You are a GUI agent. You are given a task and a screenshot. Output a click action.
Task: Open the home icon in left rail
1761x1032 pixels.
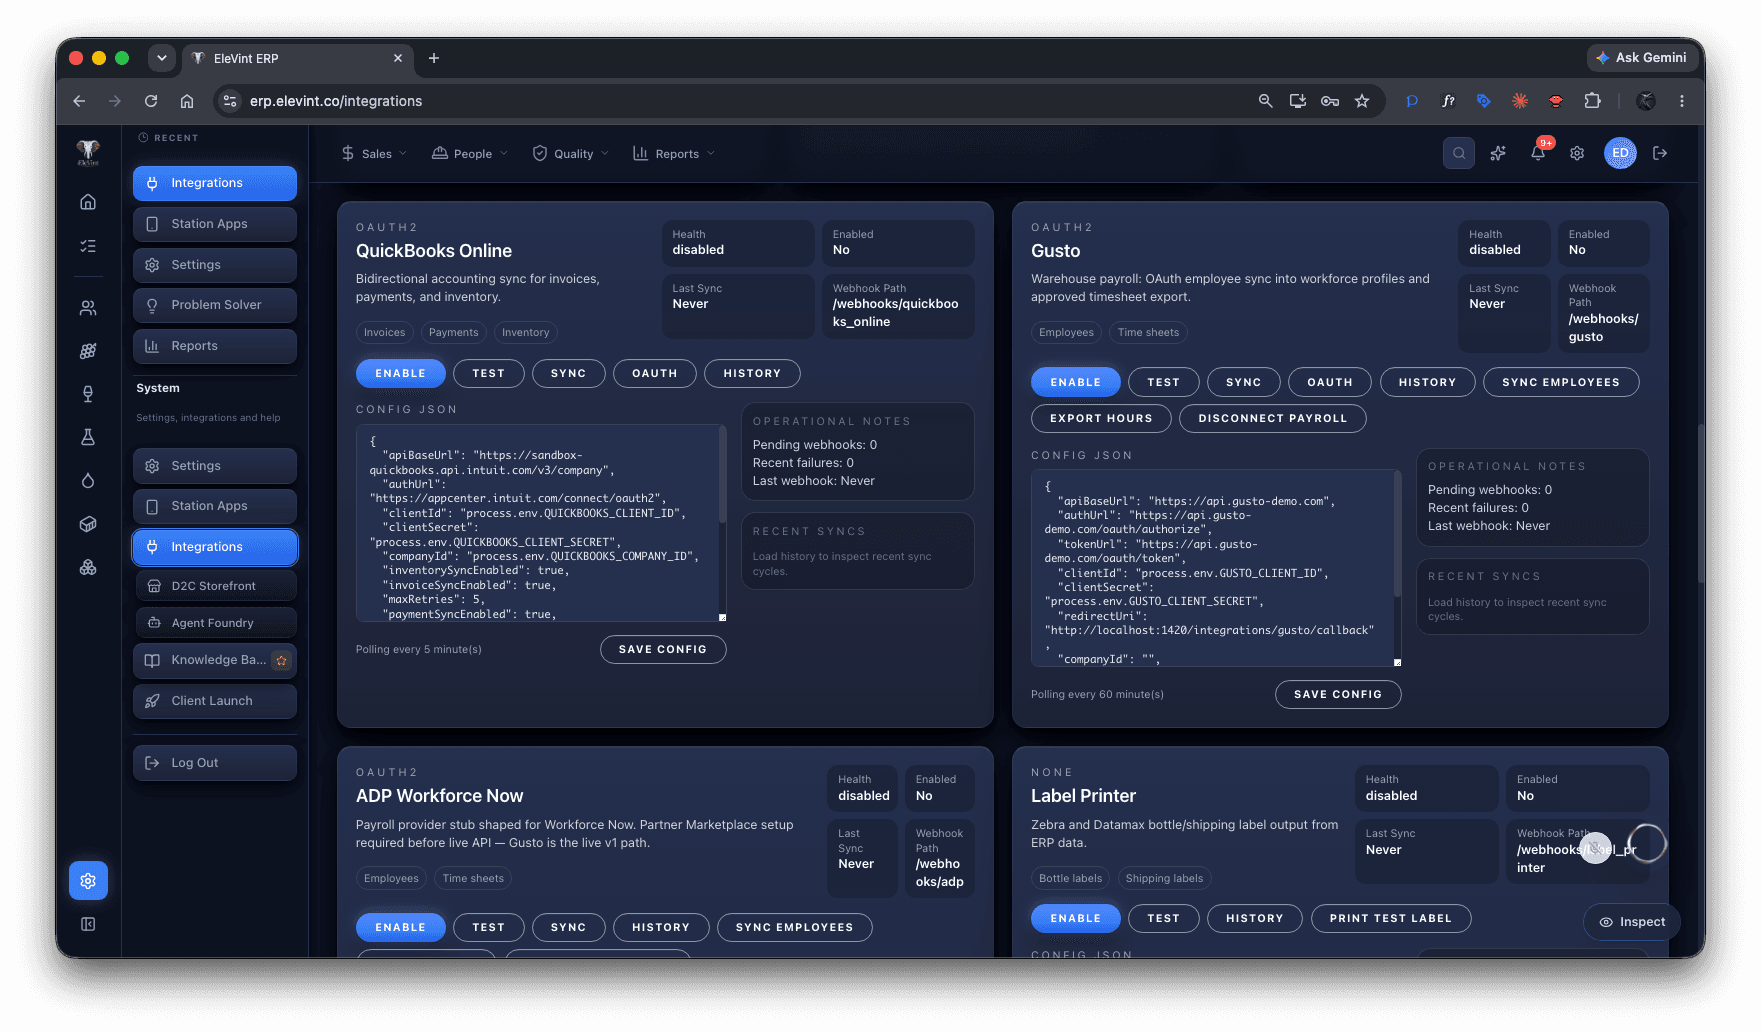[88, 202]
